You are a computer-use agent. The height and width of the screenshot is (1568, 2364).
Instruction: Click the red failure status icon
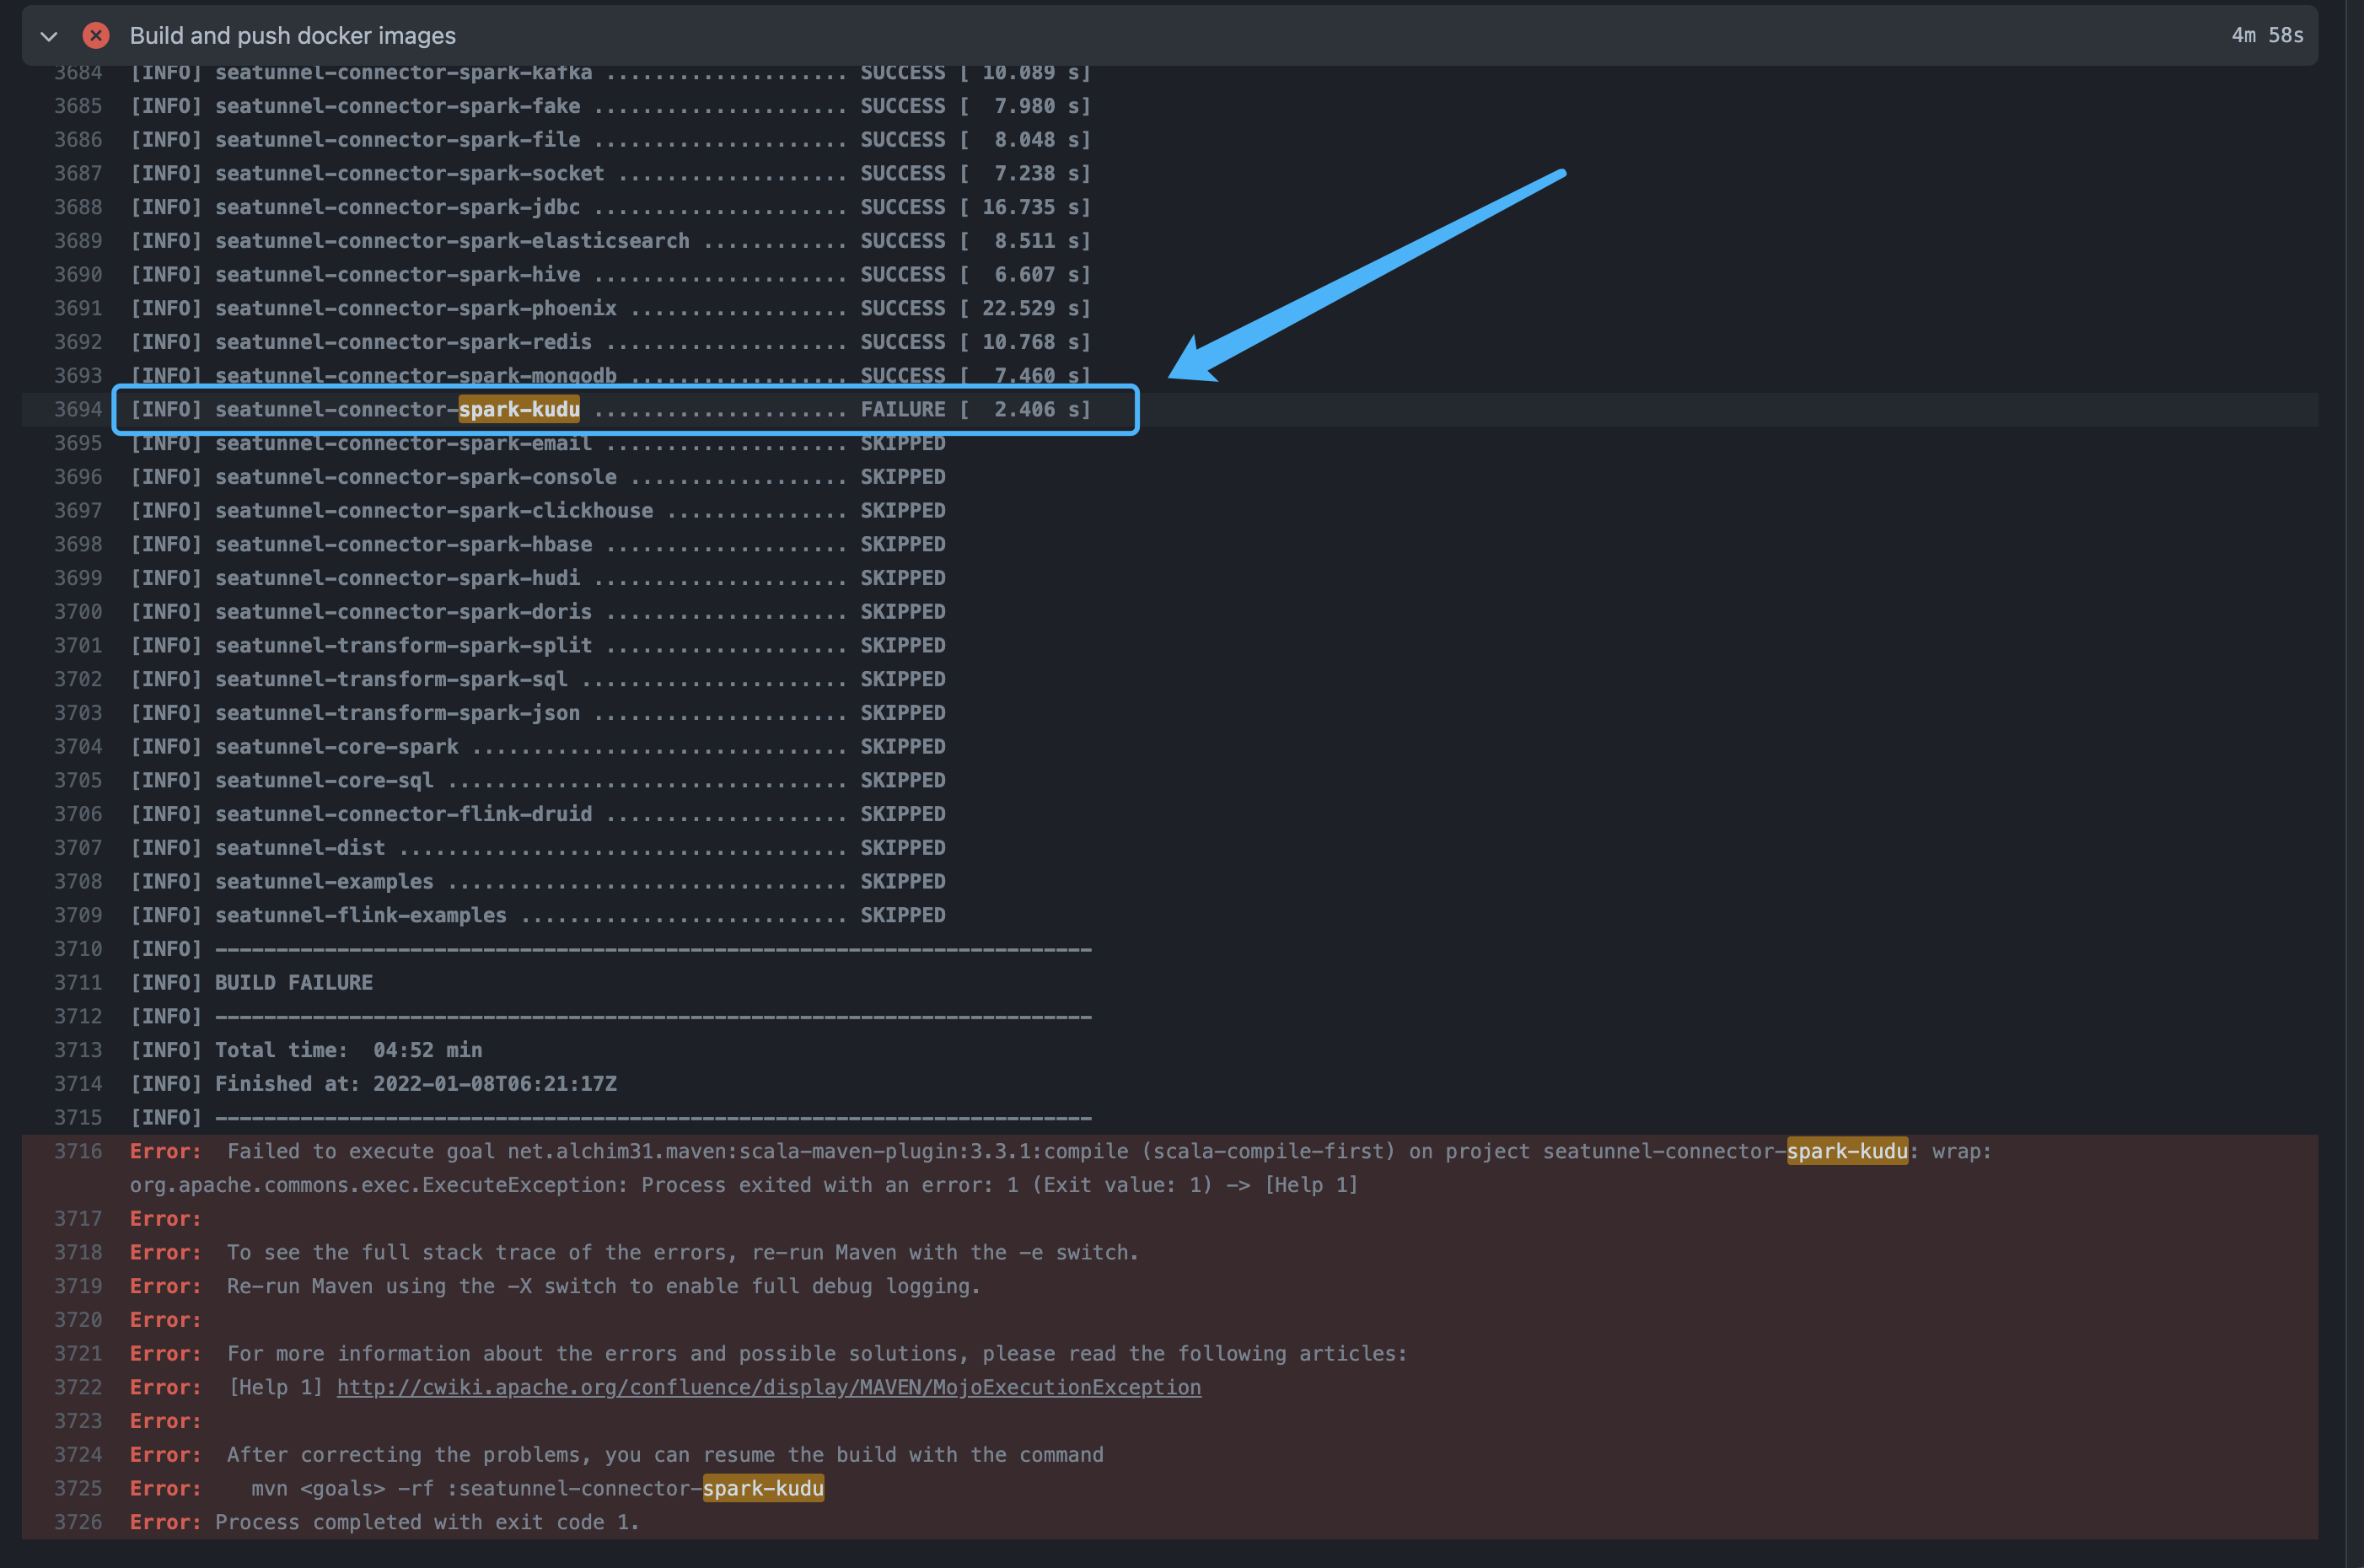(95, 36)
